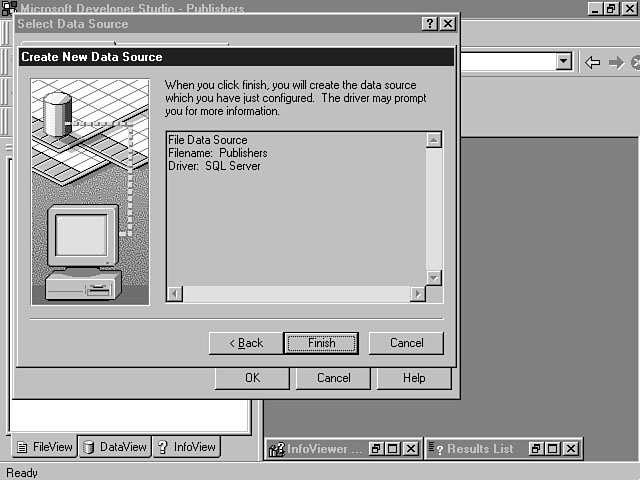Open the toolbar combo box dropdown arrow
This screenshot has width=640, height=480.
point(564,62)
